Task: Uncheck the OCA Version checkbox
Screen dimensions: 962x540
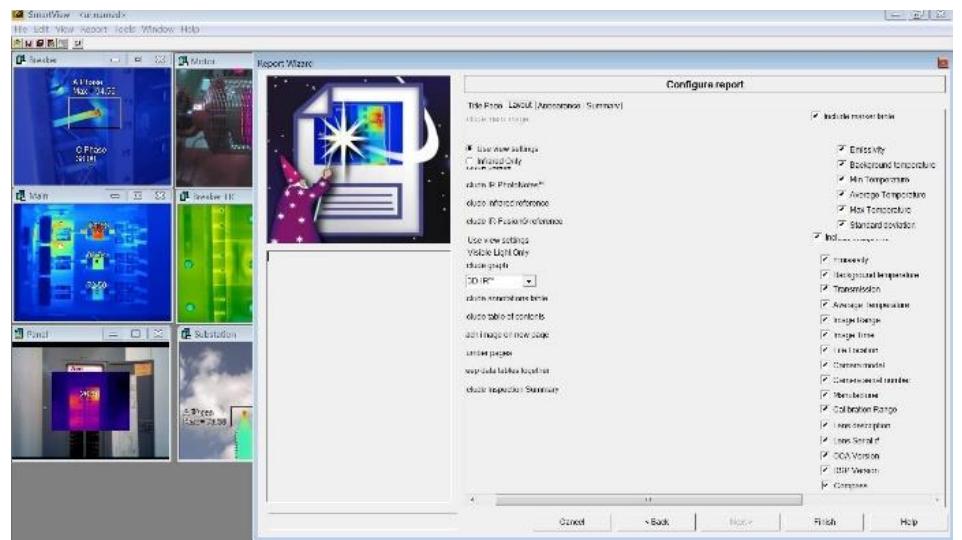Action: (x=825, y=455)
